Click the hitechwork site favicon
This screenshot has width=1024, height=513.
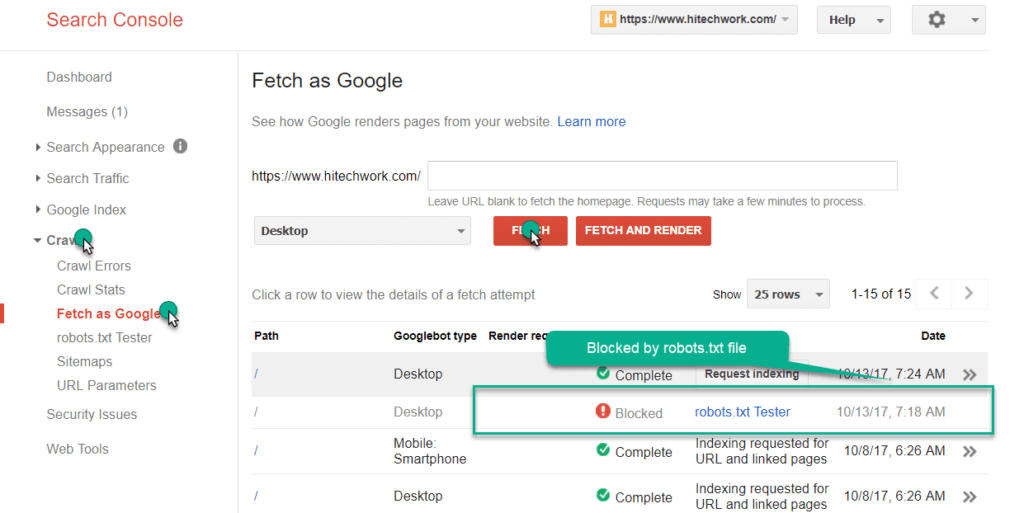tap(608, 20)
